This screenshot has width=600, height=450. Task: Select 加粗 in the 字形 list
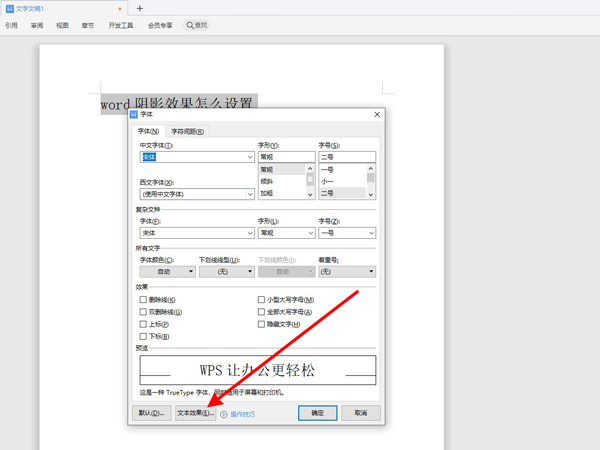(x=267, y=194)
